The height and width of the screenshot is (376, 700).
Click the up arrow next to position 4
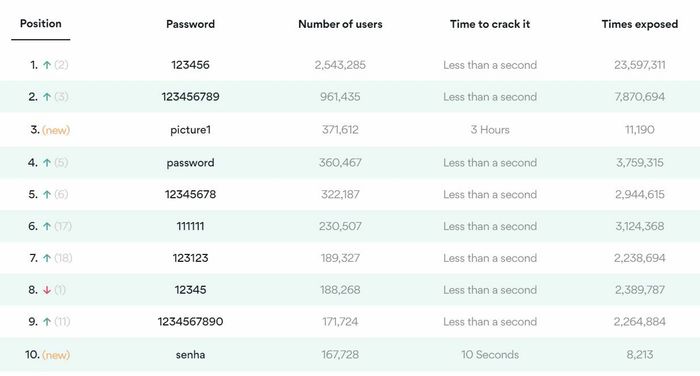click(x=47, y=163)
